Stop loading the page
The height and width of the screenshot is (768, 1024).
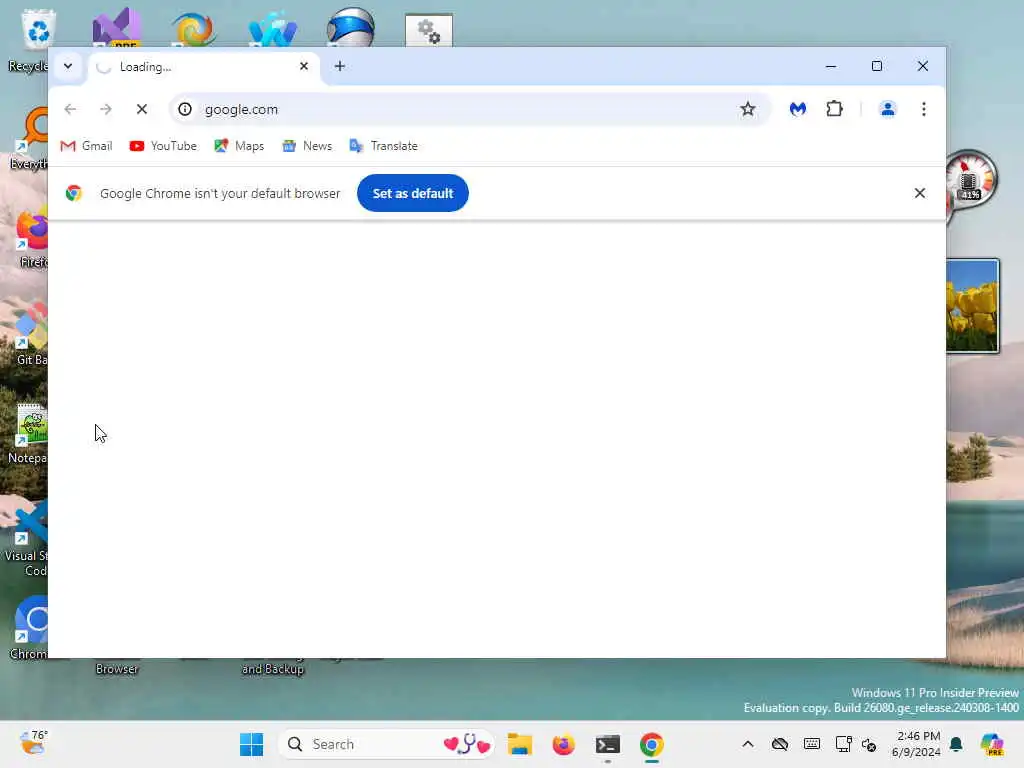(x=142, y=109)
